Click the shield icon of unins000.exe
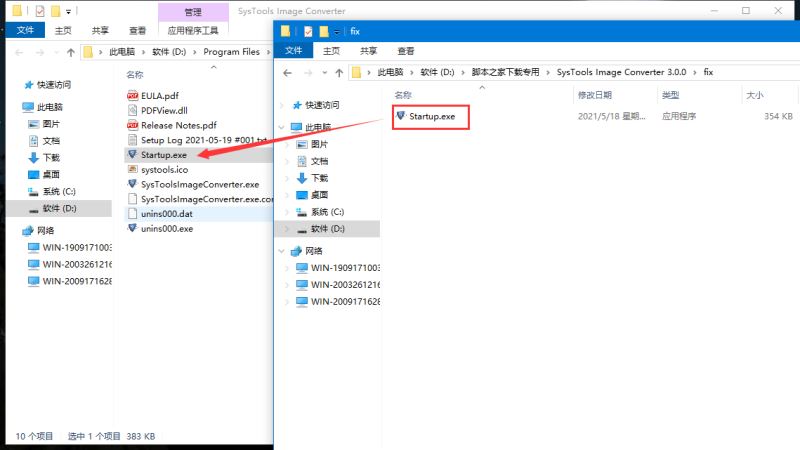The image size is (800, 450). (133, 228)
